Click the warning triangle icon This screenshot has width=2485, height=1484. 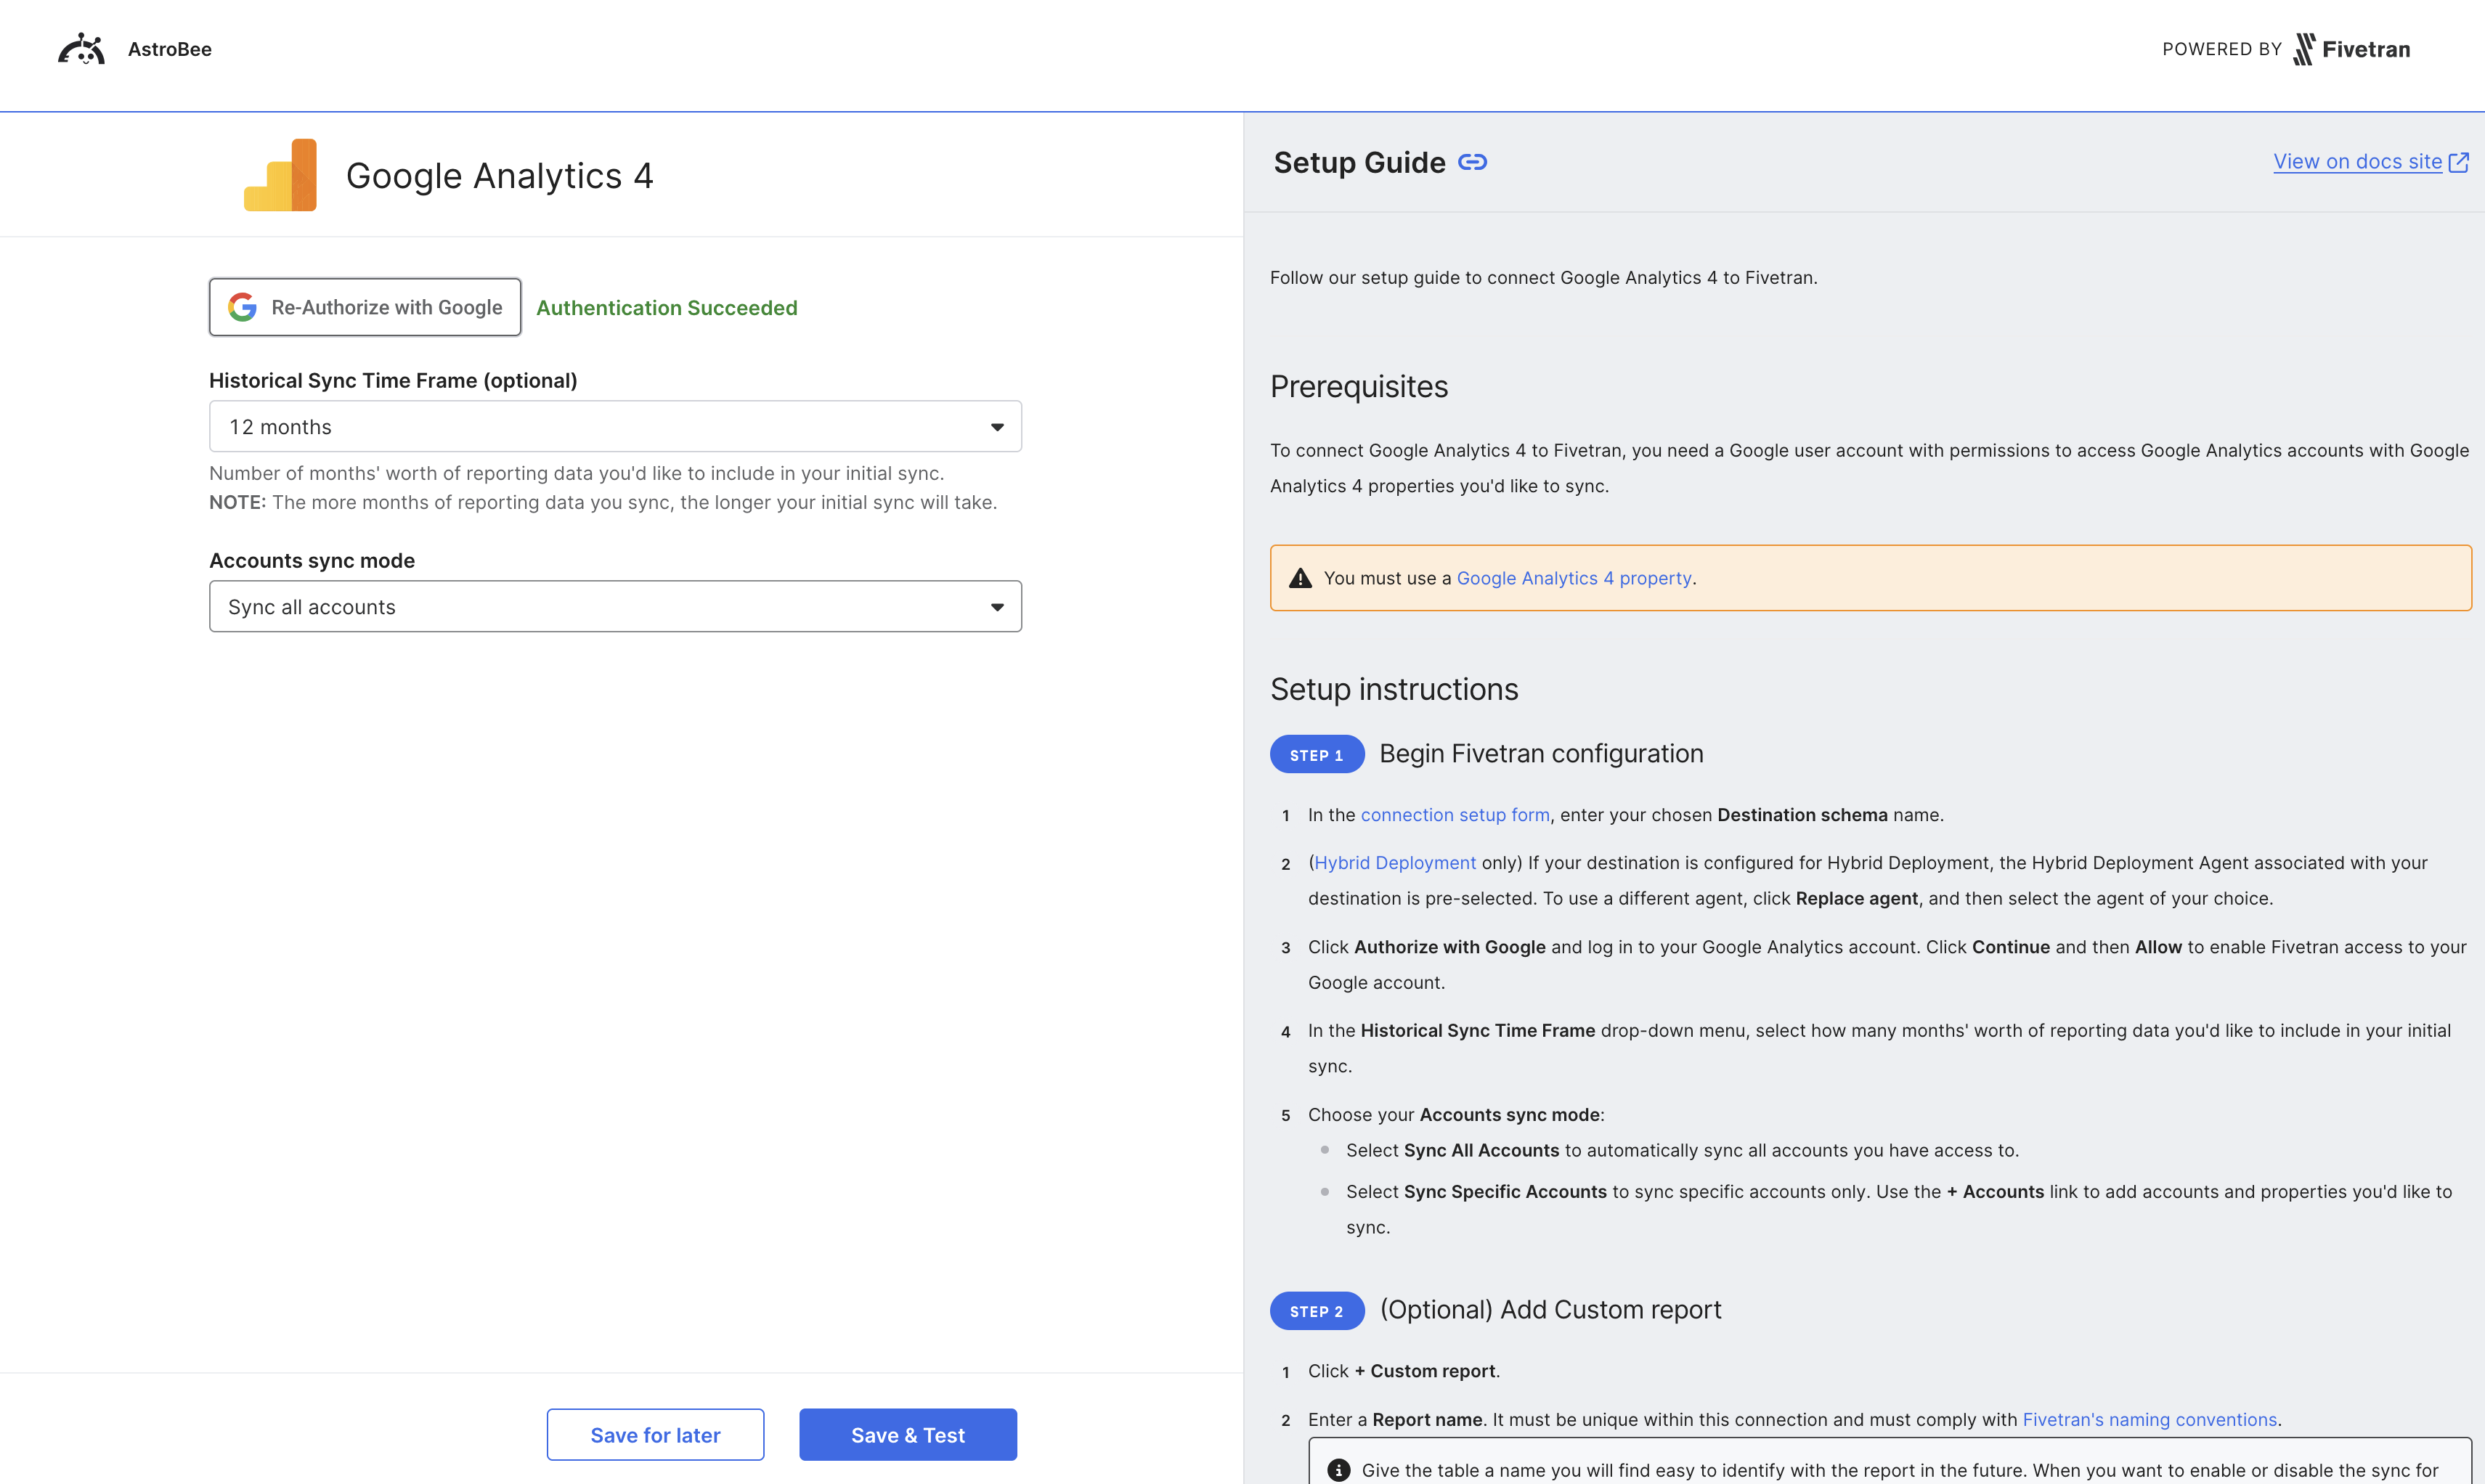pos(1300,578)
